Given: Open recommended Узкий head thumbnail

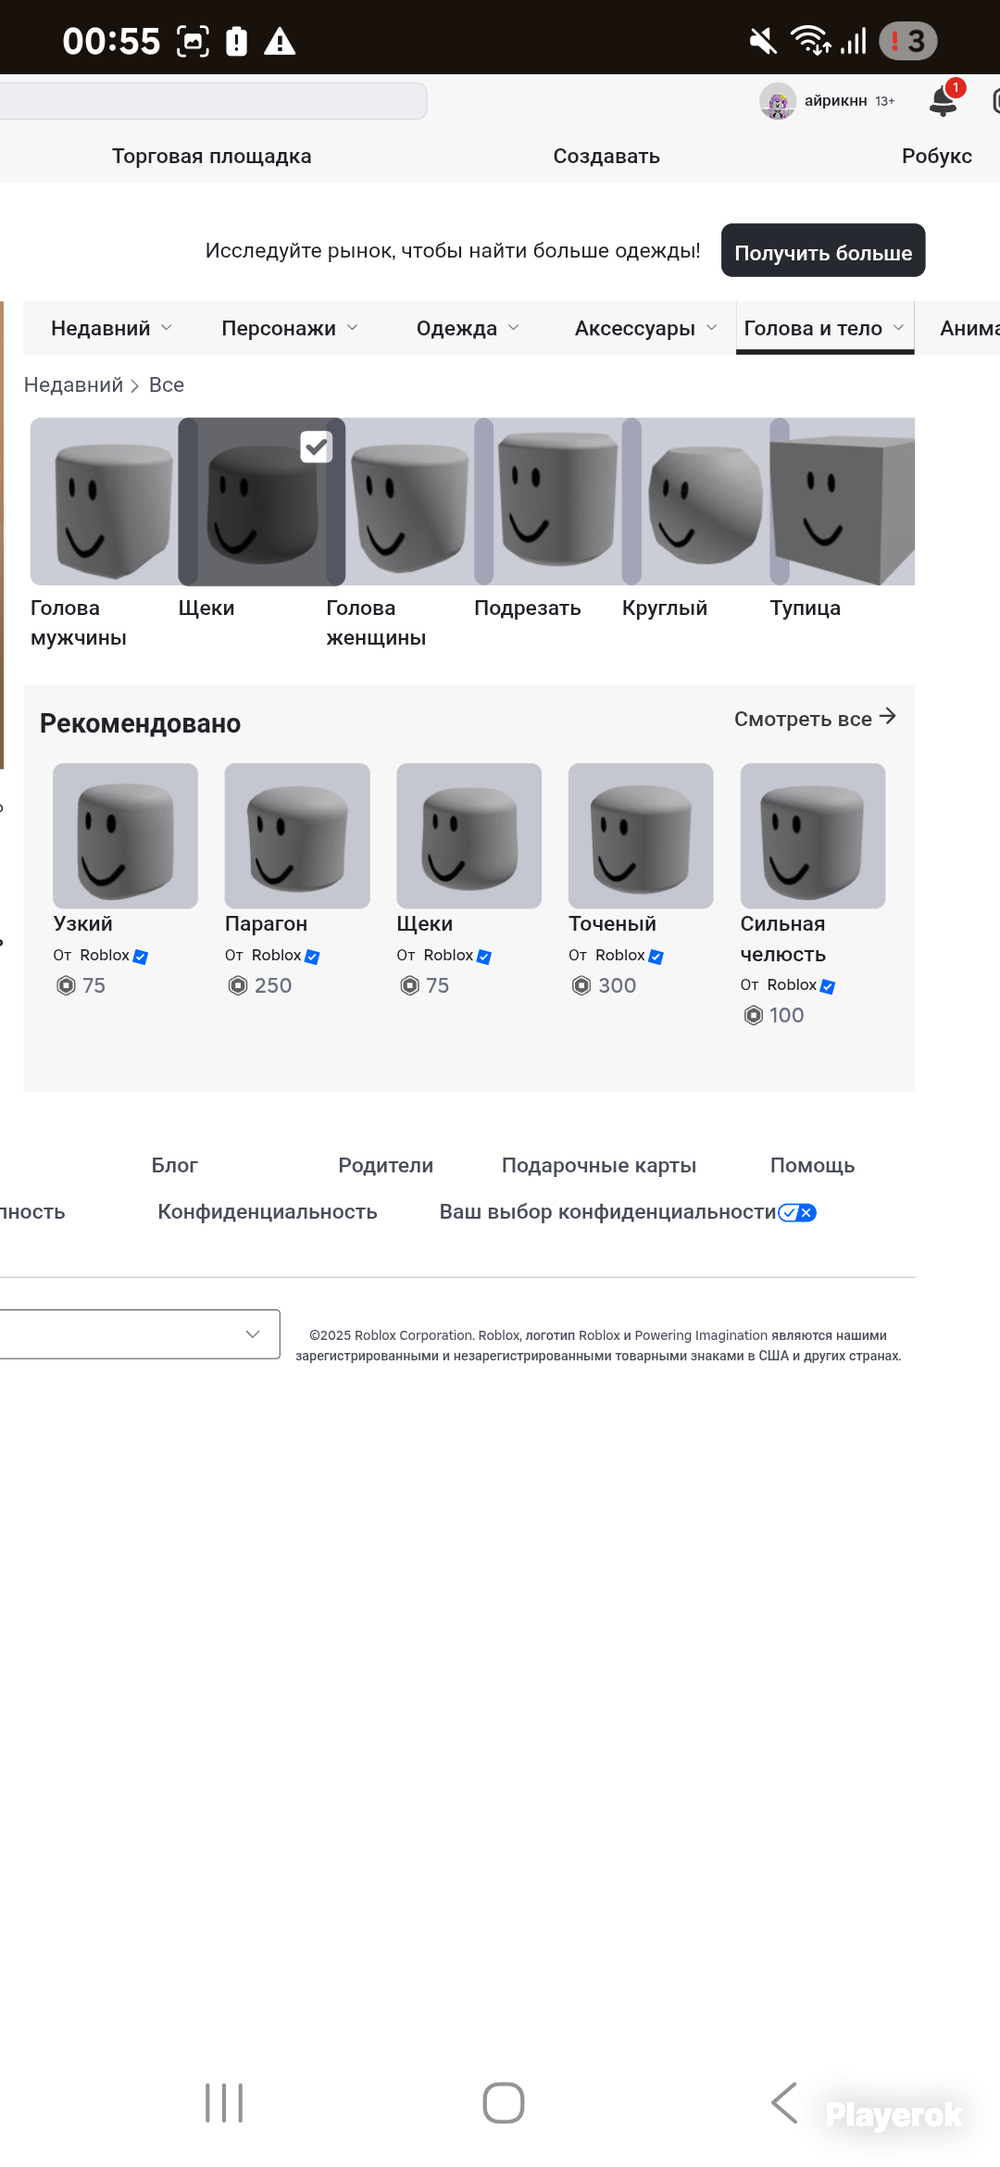Looking at the screenshot, I should (x=125, y=836).
